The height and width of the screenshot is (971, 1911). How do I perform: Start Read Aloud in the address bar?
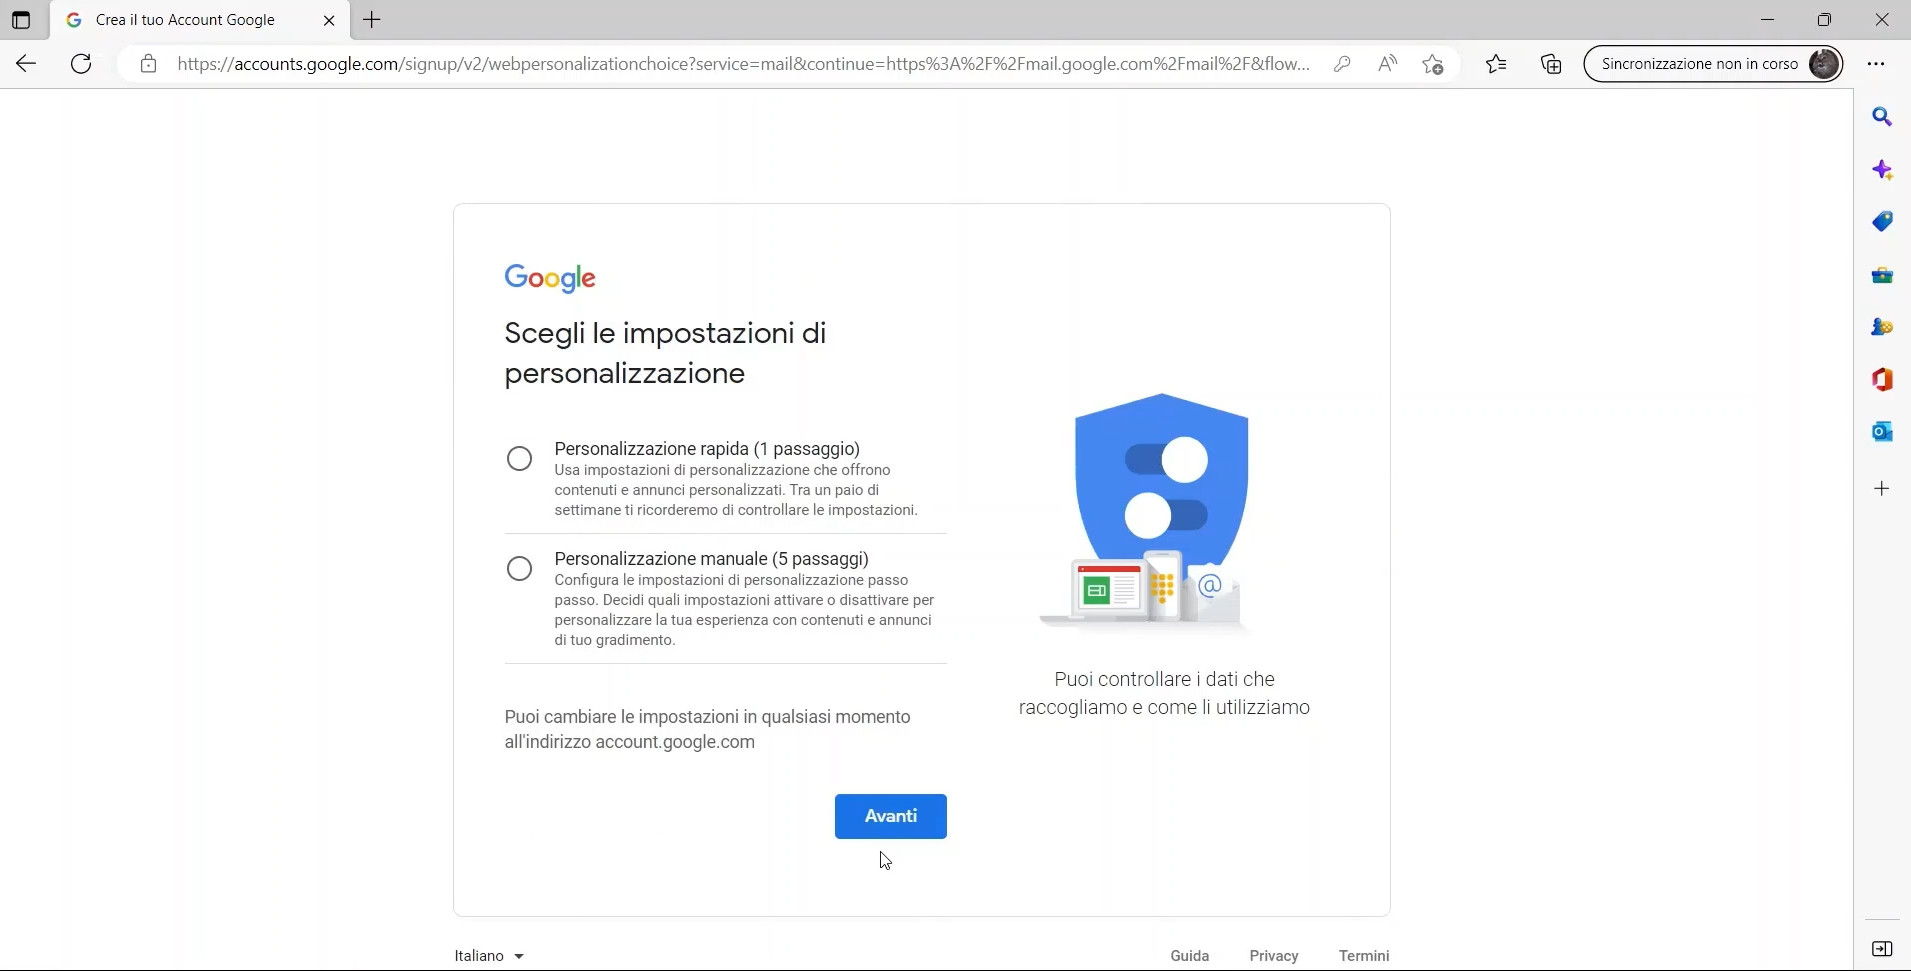1387,63
